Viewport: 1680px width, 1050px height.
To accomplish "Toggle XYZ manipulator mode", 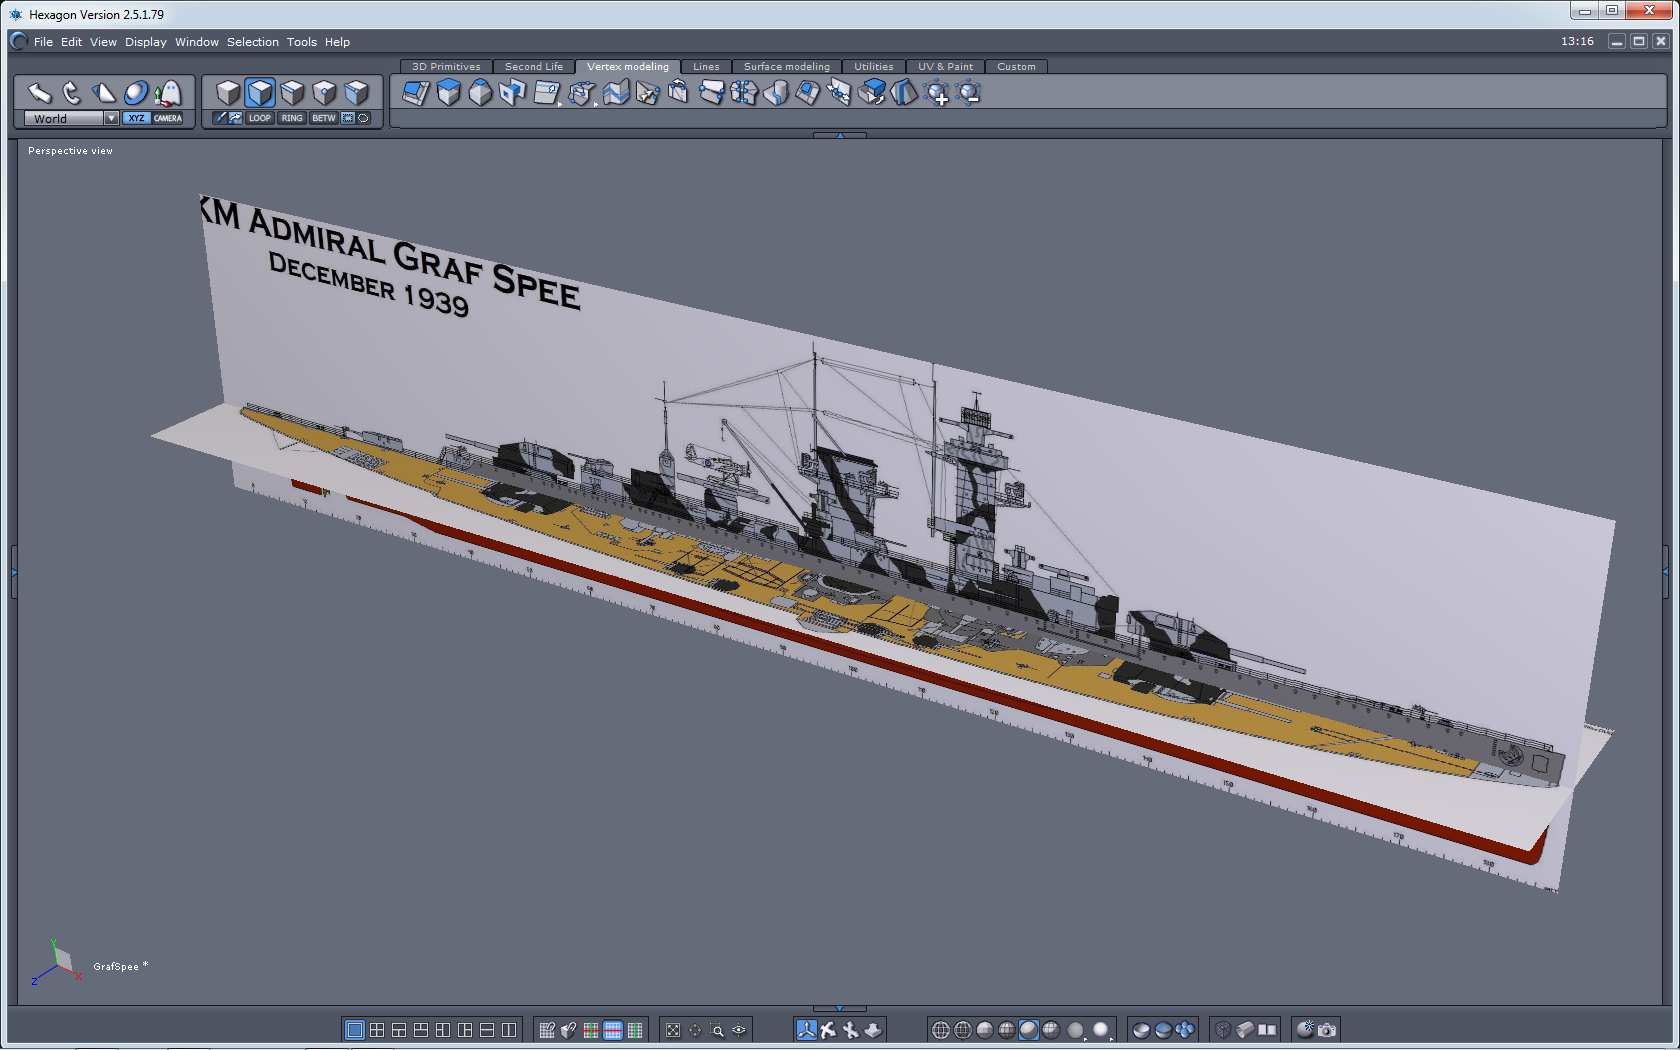I will tap(136, 118).
